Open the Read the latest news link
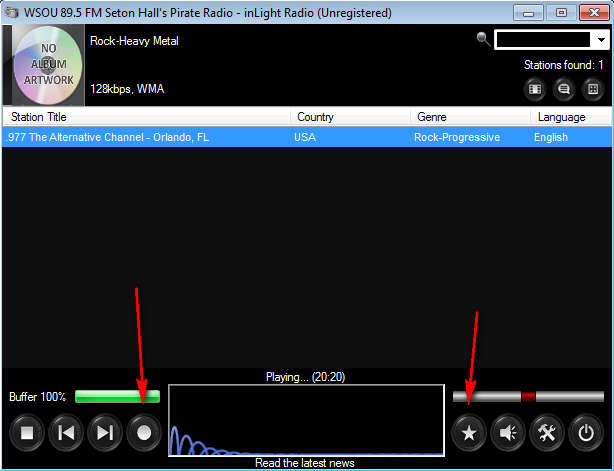 point(305,463)
